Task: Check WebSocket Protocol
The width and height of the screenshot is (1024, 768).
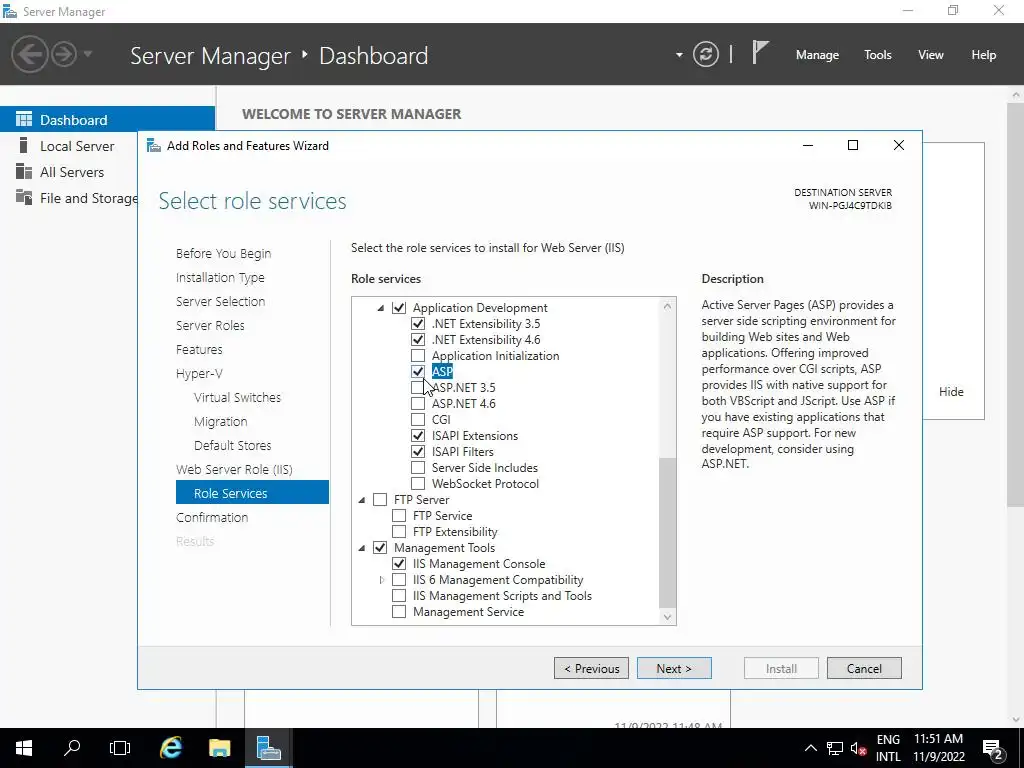Action: [x=418, y=483]
